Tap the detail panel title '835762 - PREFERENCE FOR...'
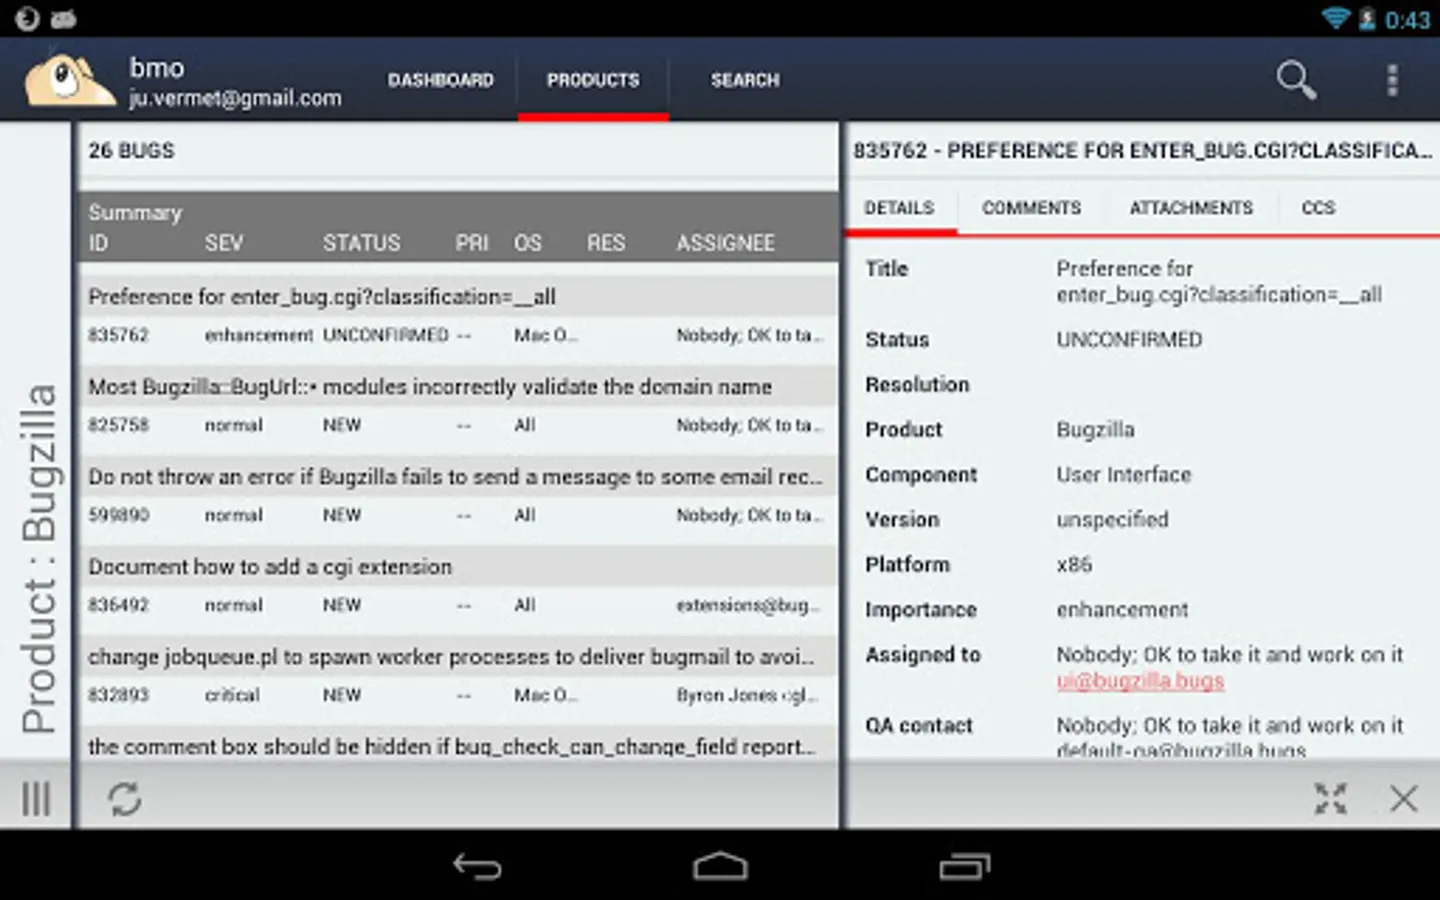 pyautogui.click(x=1142, y=151)
